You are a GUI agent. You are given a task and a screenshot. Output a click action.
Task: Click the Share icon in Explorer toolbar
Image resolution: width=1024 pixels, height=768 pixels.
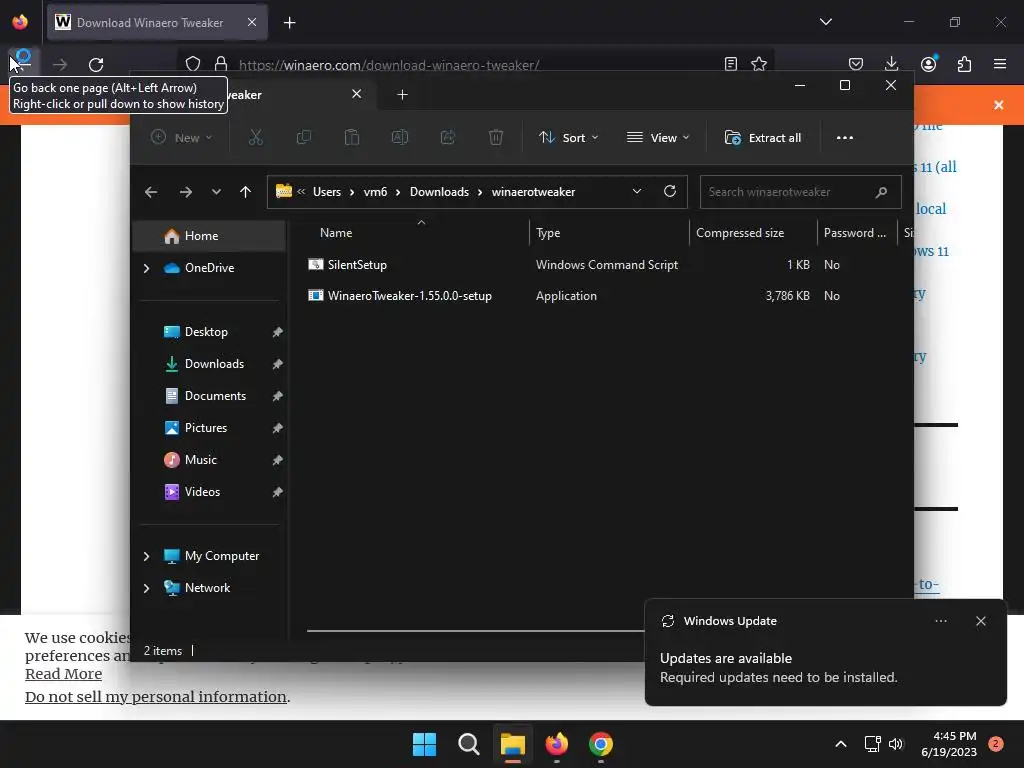coord(448,138)
